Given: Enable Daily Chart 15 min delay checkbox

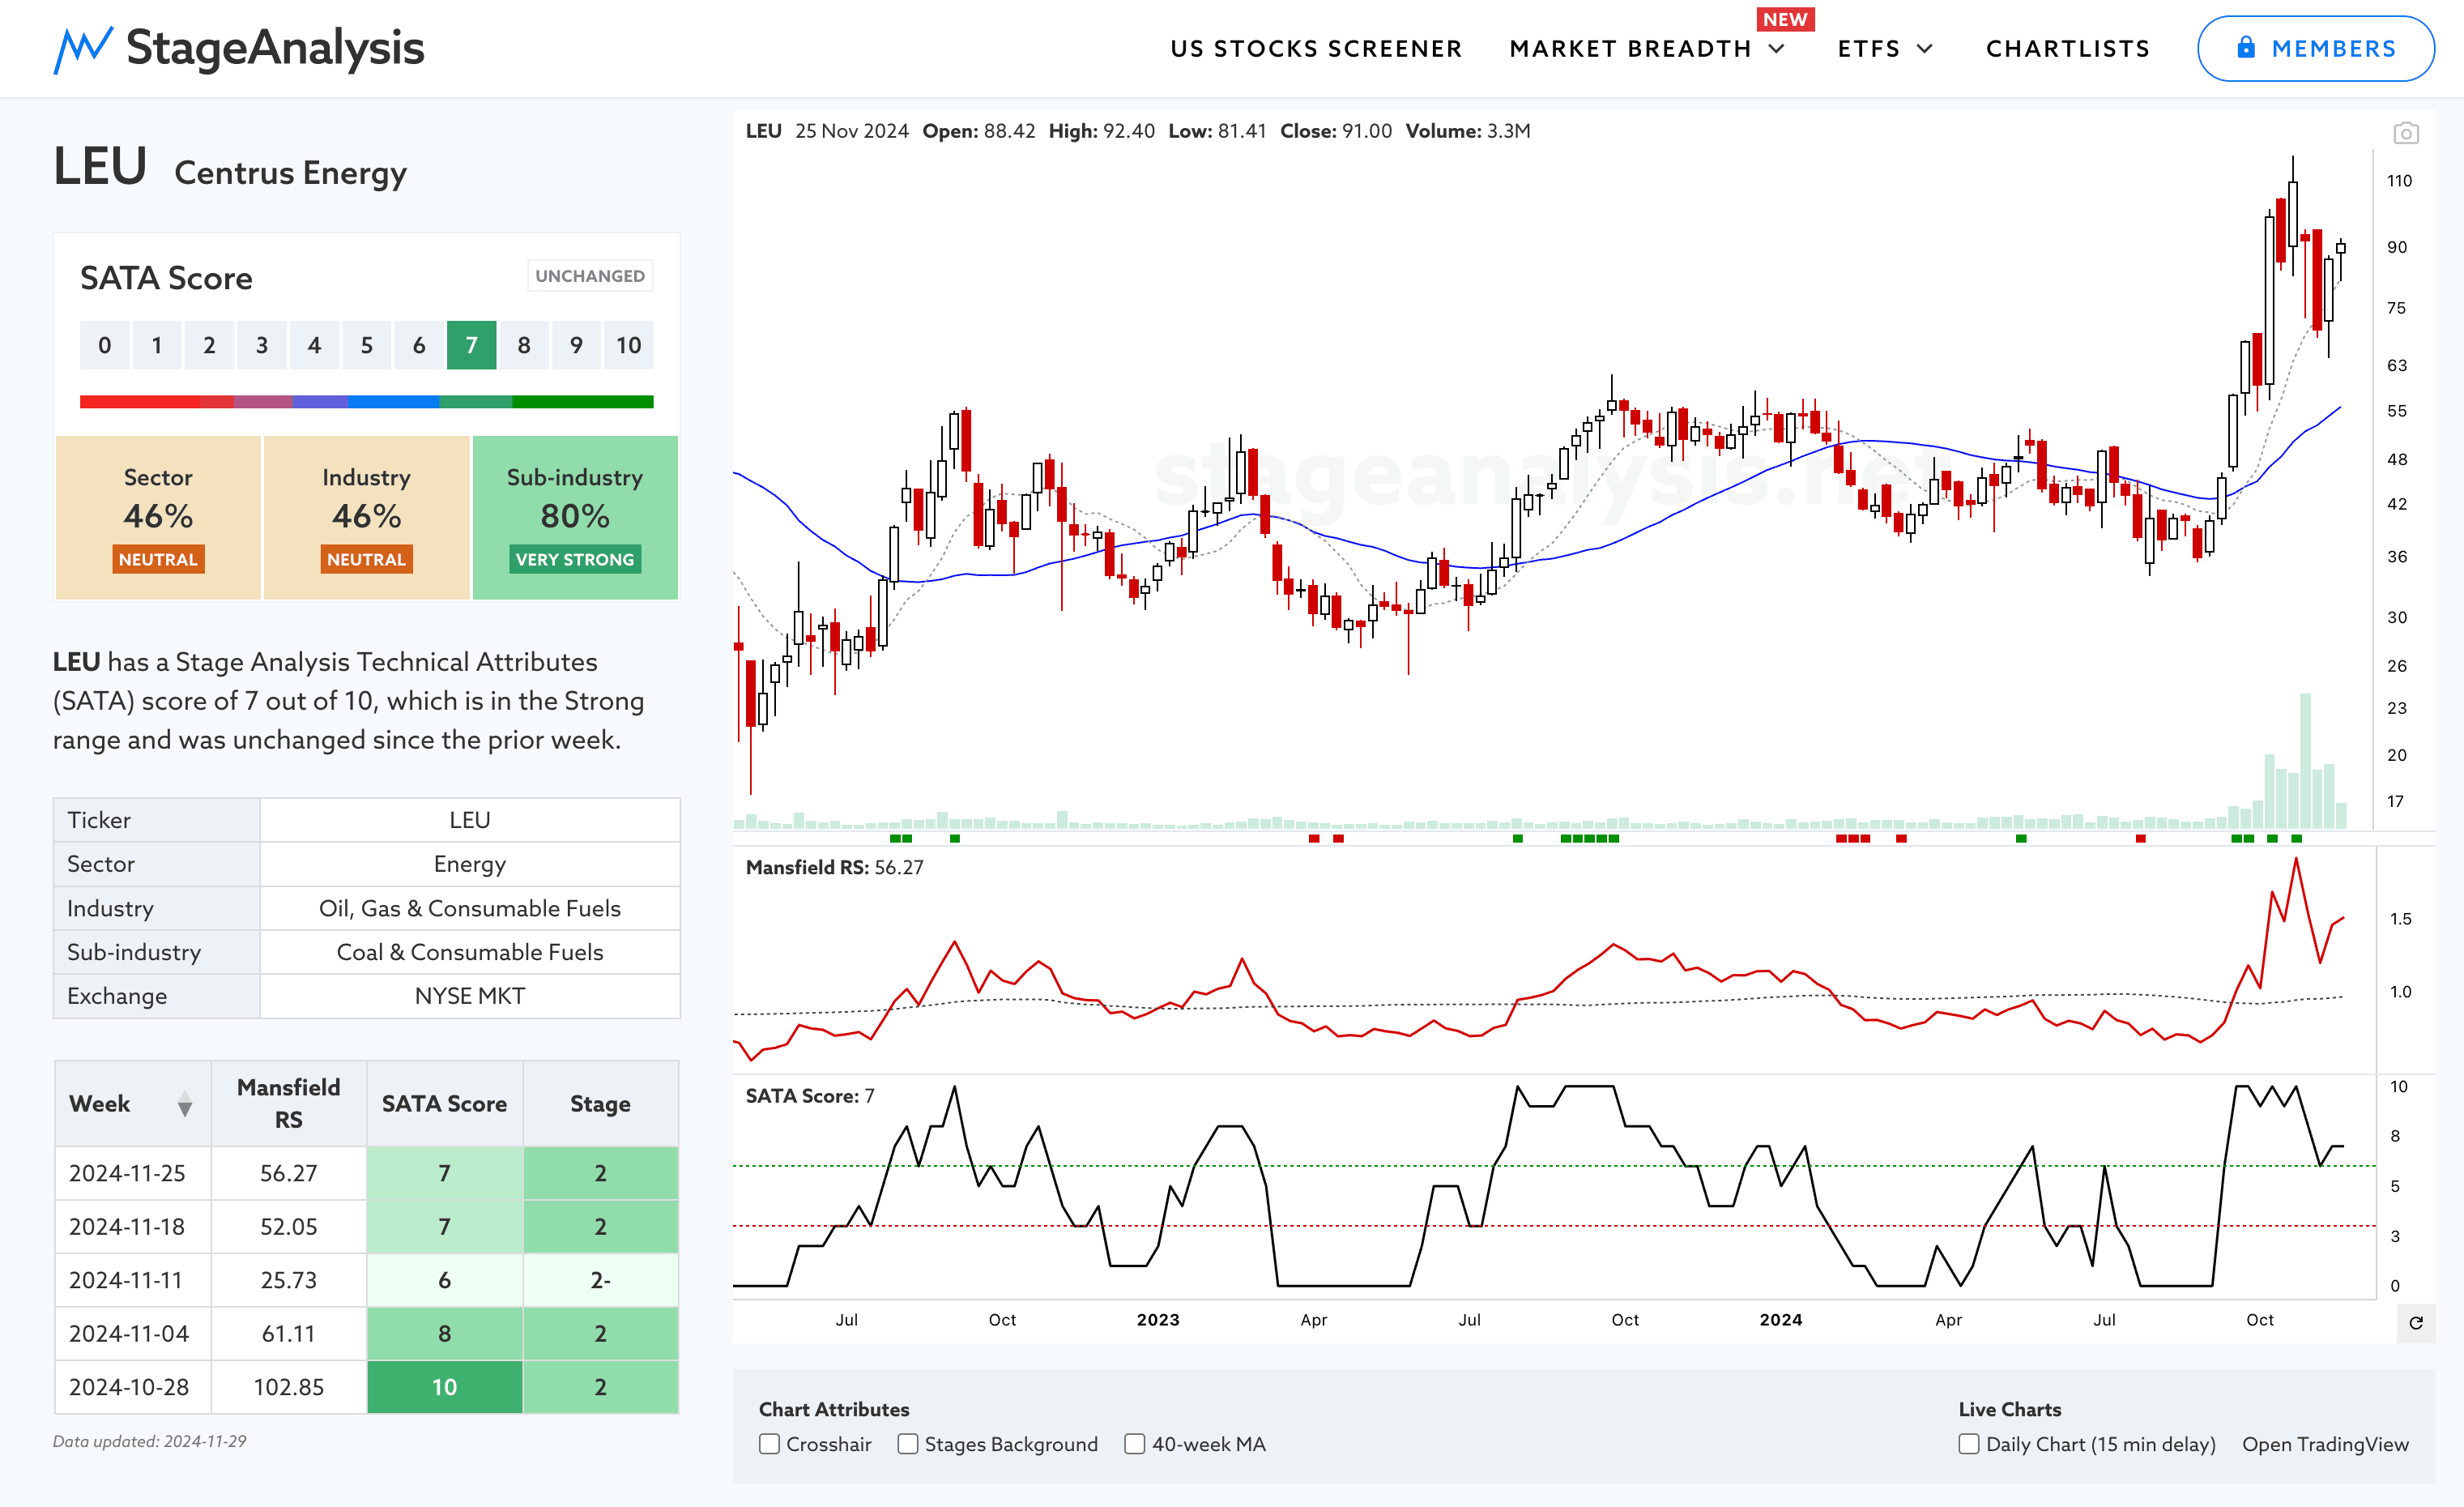Looking at the screenshot, I should 1968,1443.
